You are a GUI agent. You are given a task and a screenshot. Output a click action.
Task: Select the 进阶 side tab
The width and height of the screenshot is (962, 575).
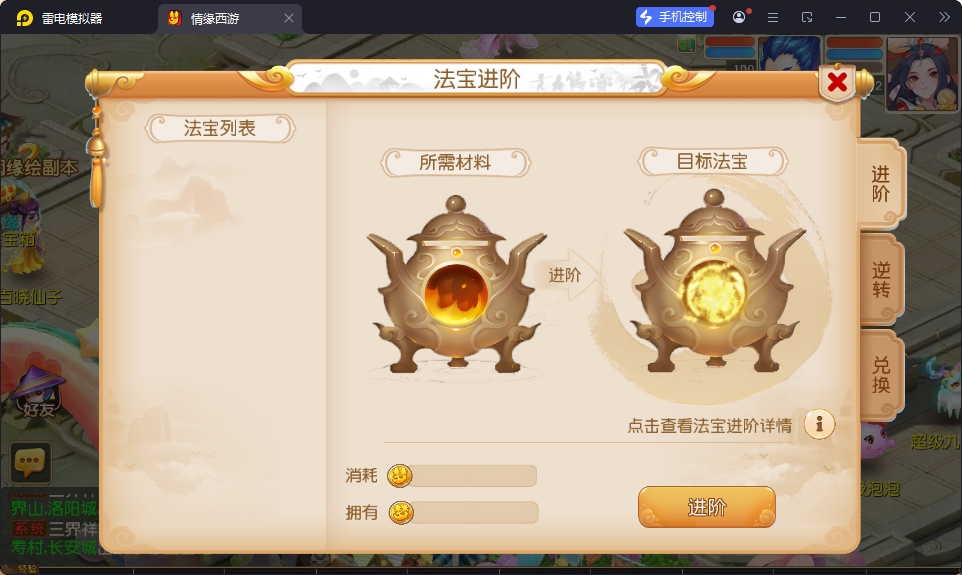coord(881,184)
